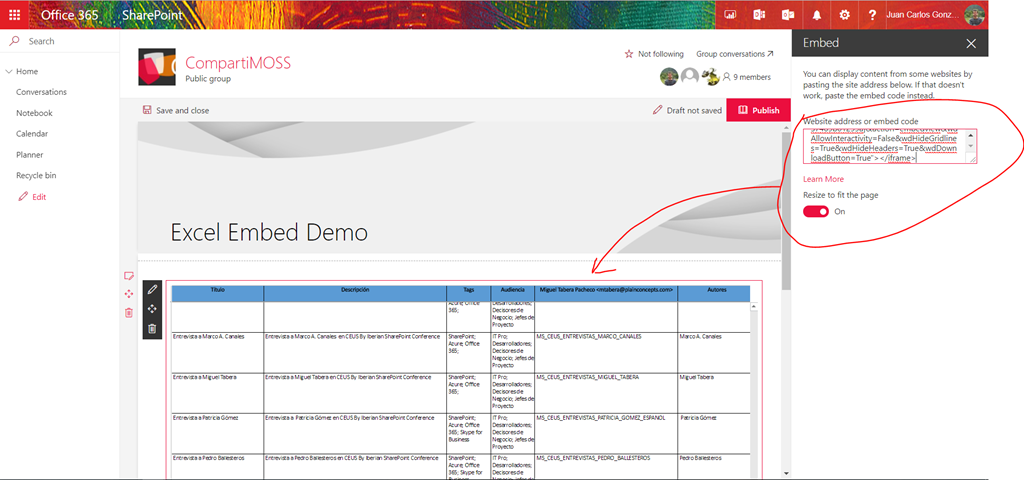This screenshot has height=480, width=1024.
Task: Open the Delve app icon
Action: click(x=759, y=15)
